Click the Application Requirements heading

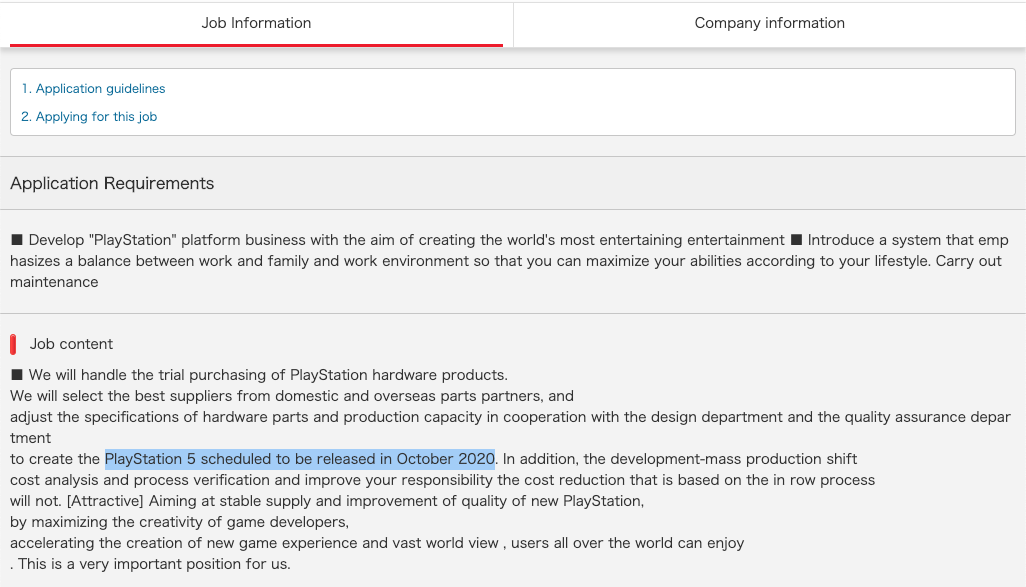(112, 183)
